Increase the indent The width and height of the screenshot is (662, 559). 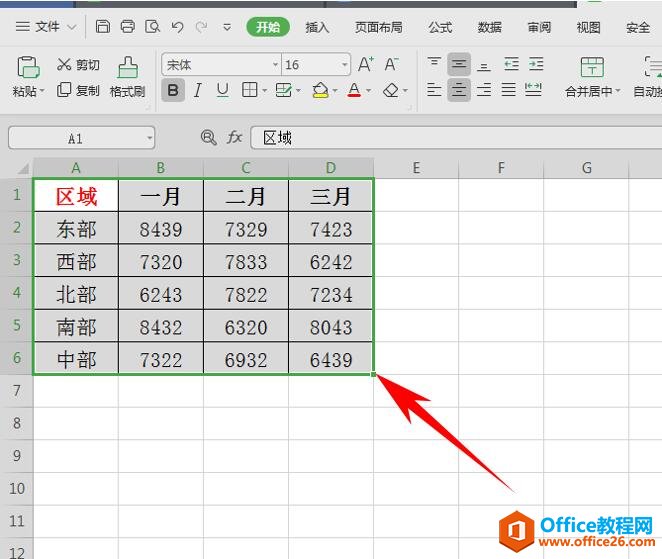[x=536, y=64]
